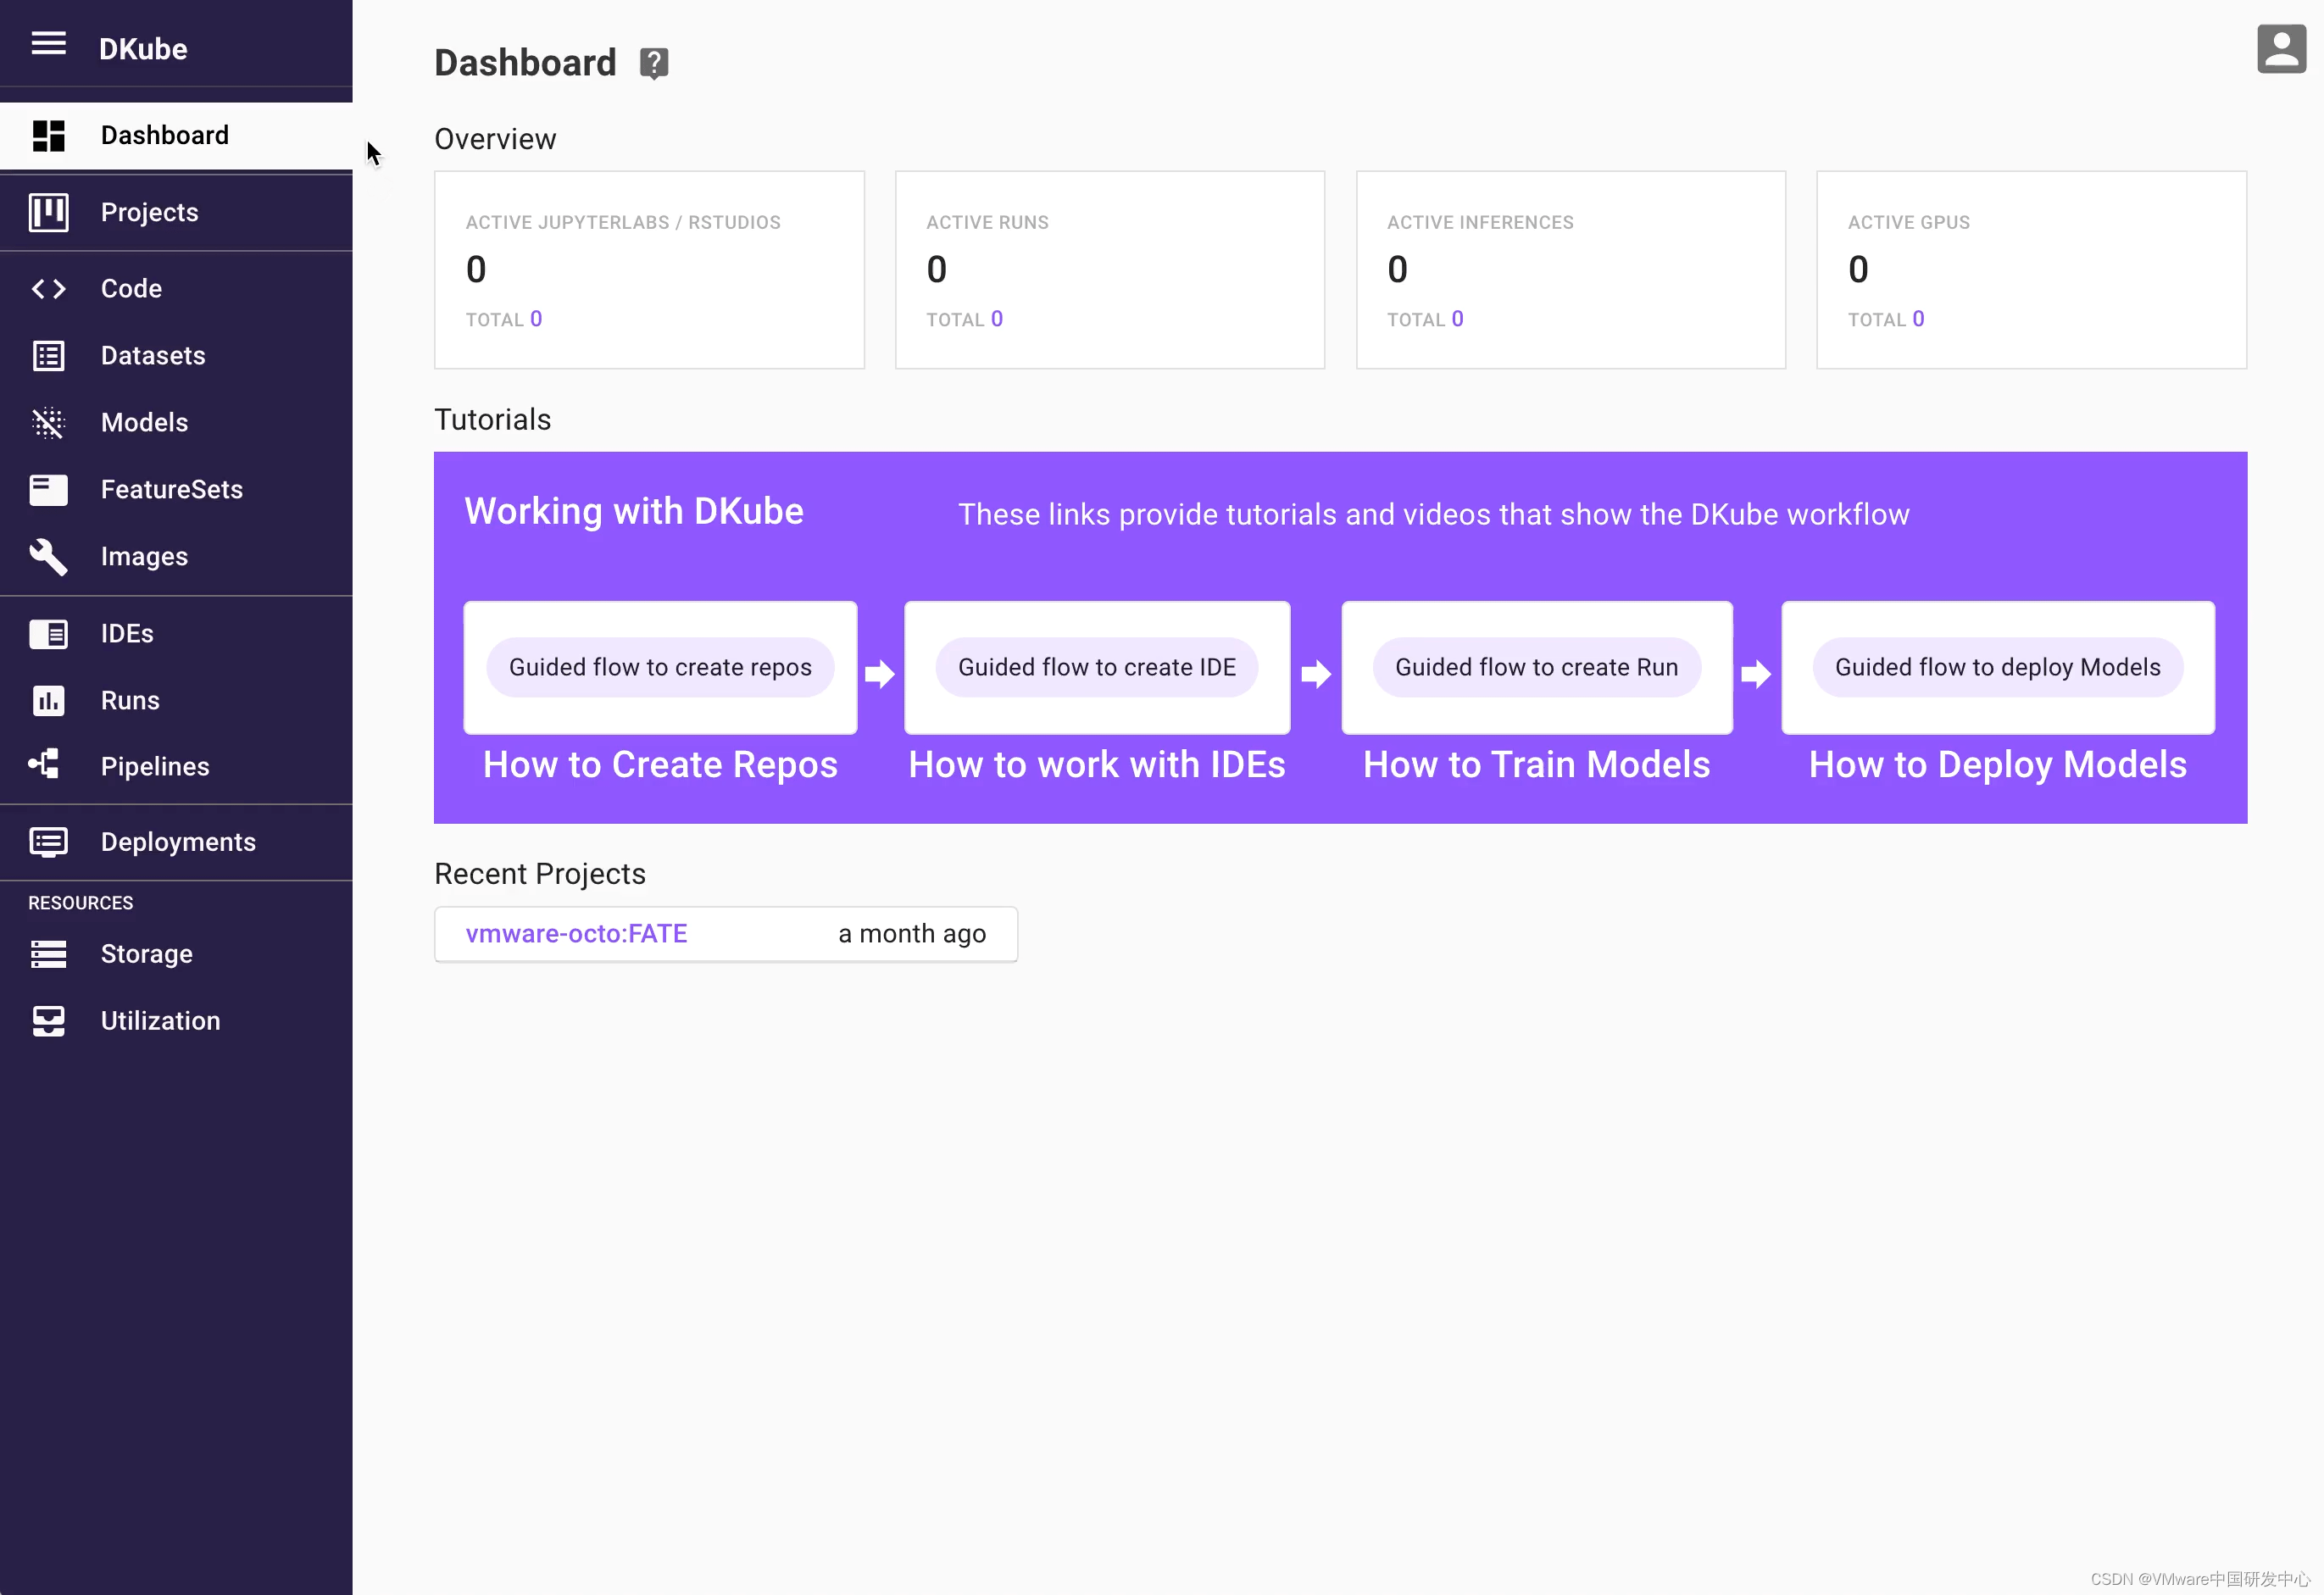The width and height of the screenshot is (2324, 1595).
Task: Toggle the hamburger menu in sidebar
Action: 48,43
